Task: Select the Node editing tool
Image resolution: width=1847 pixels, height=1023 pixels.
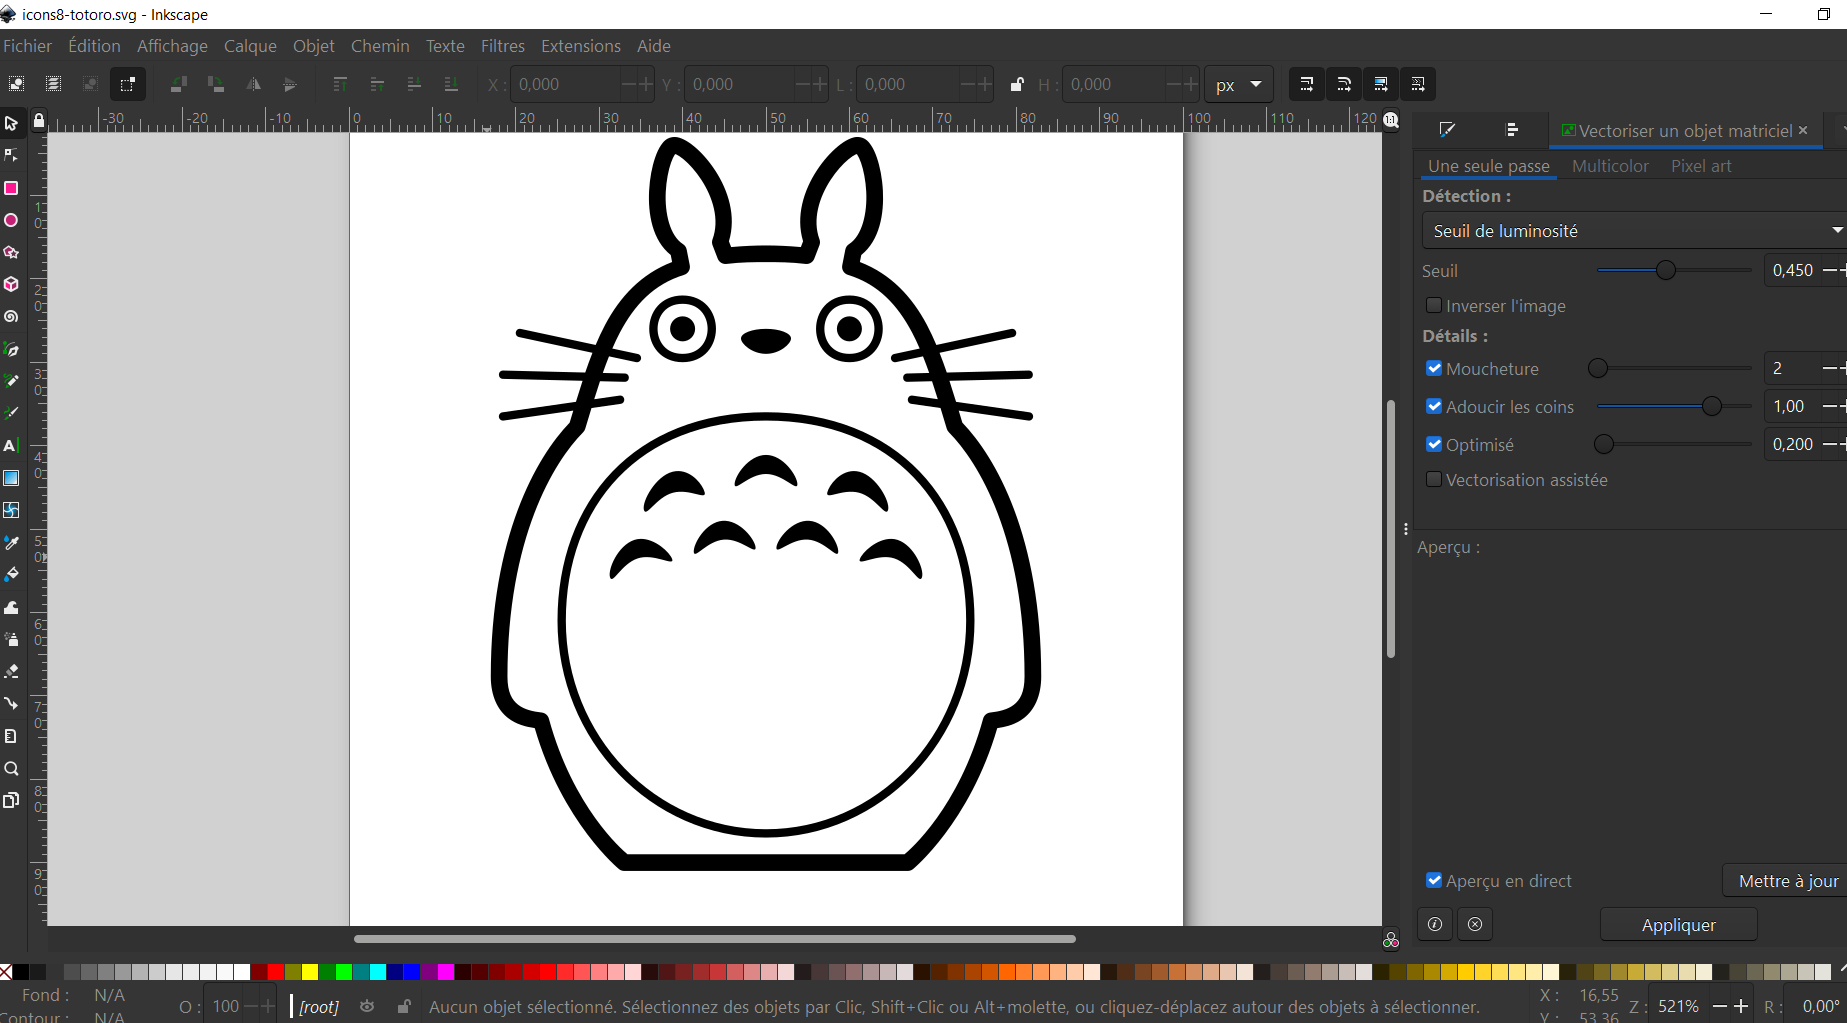Action: 11,155
